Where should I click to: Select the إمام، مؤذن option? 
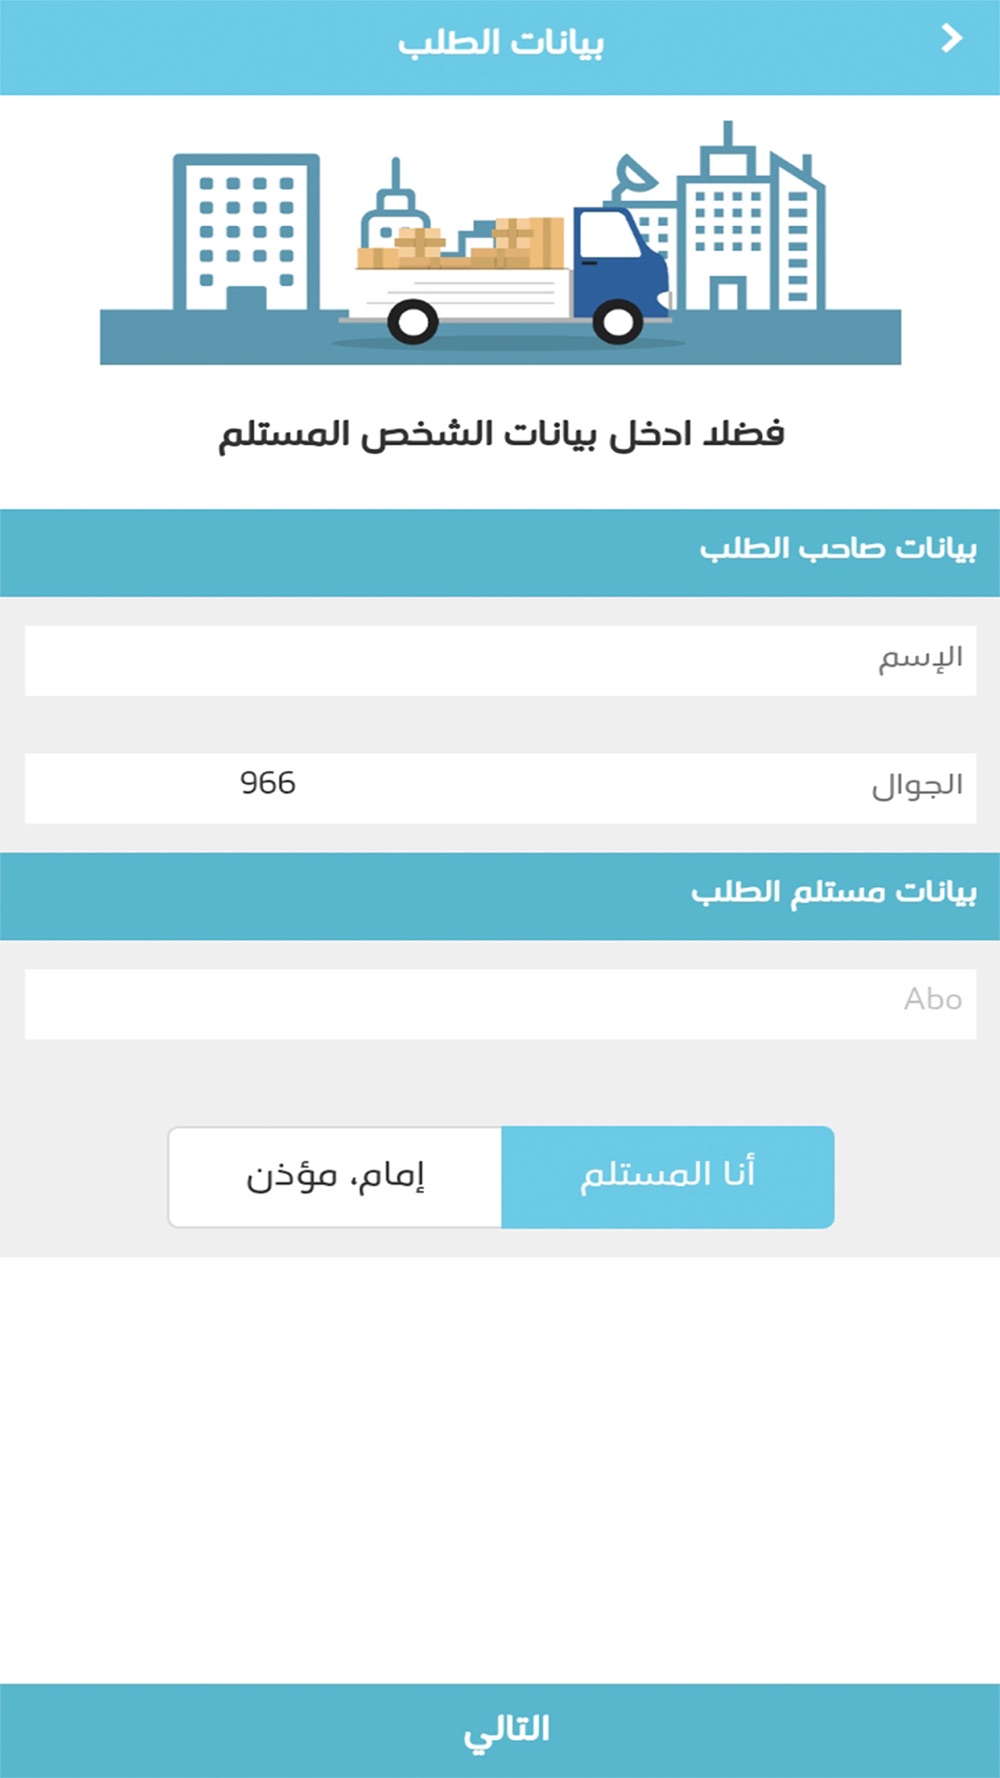335,1176
